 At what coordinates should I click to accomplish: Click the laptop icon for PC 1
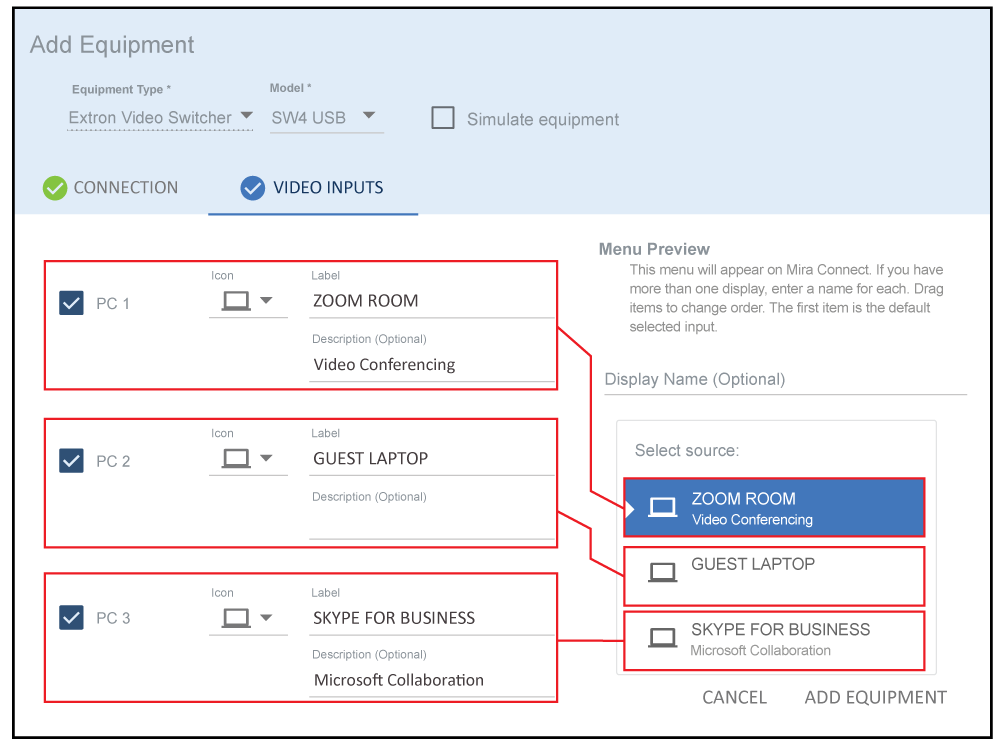point(236,301)
